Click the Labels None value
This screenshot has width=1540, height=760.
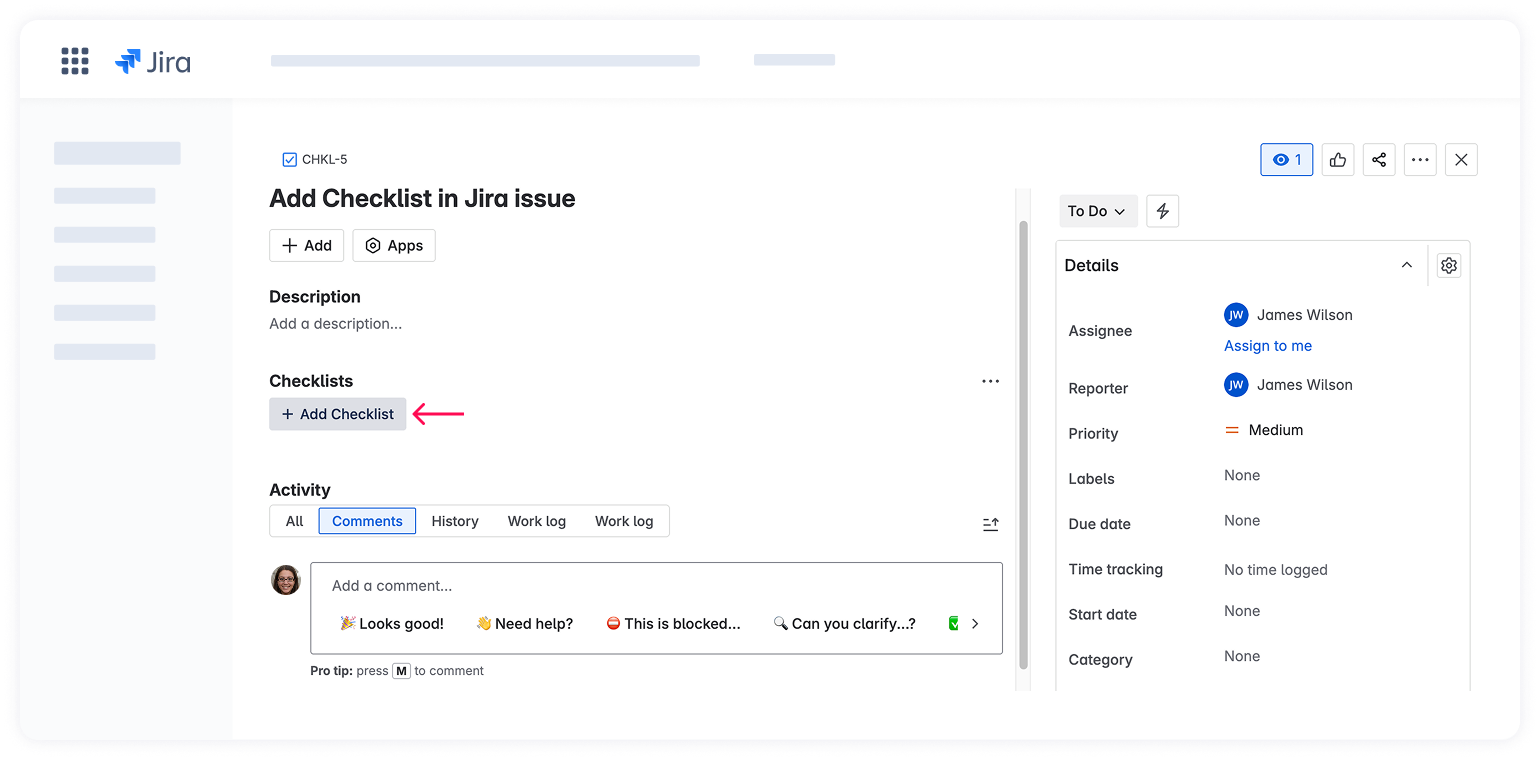1242,476
